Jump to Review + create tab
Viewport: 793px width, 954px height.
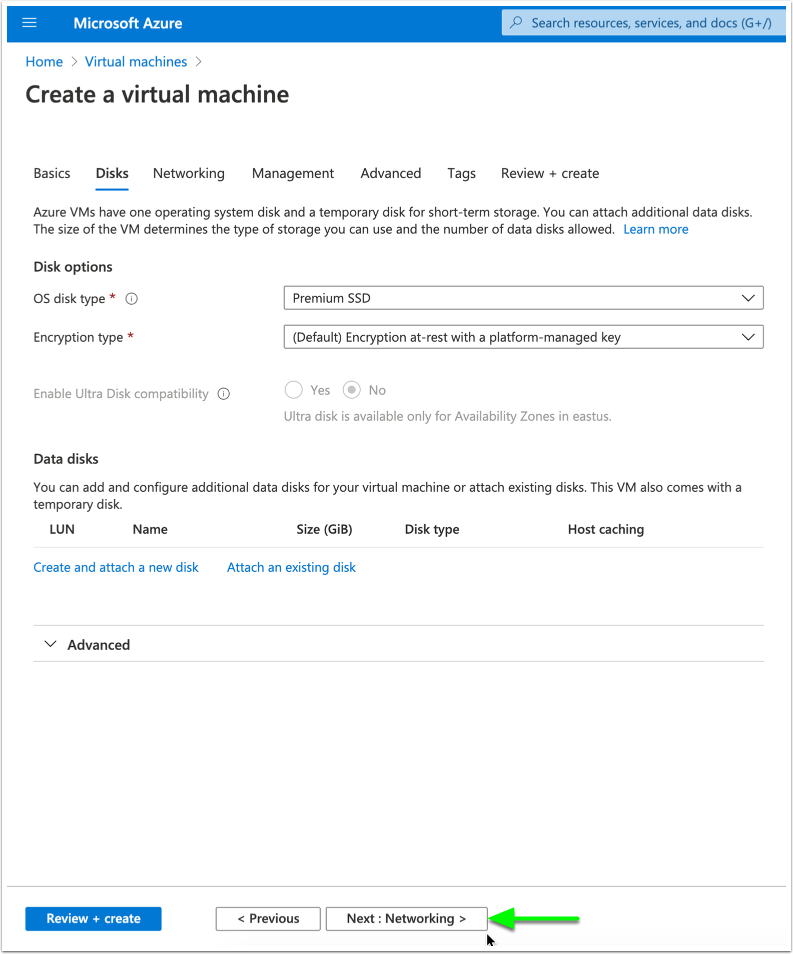point(550,173)
